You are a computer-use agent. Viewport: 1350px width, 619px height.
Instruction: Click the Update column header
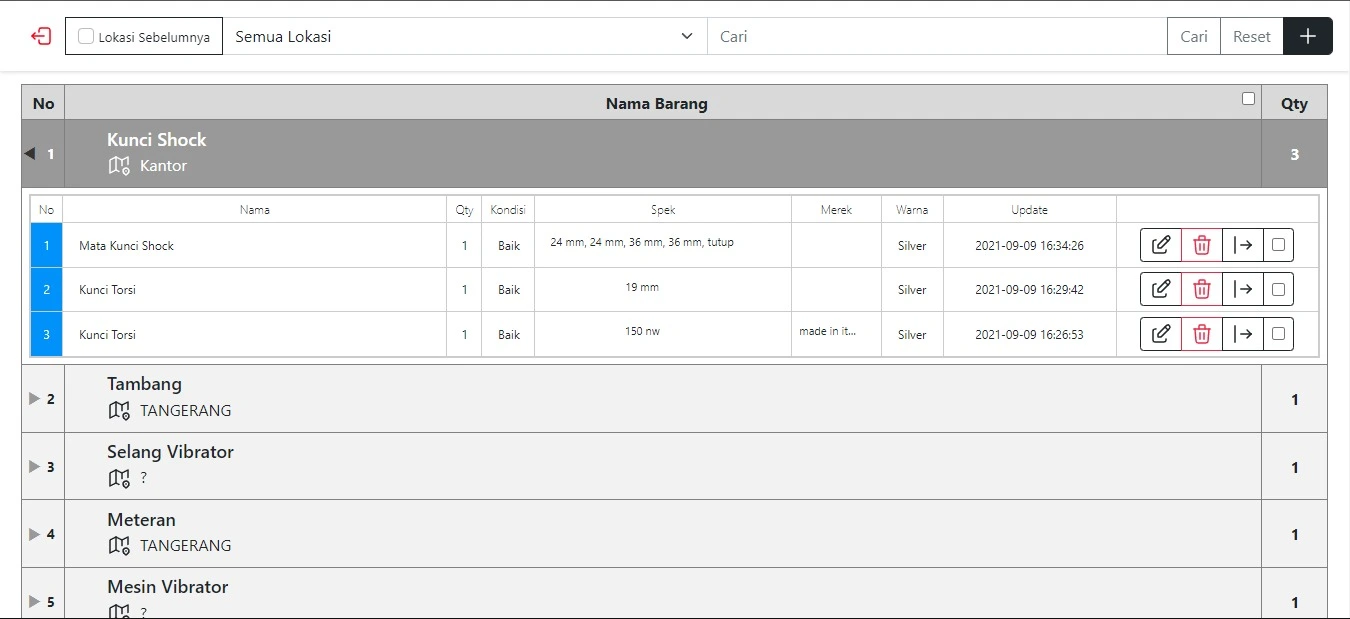[x=1029, y=210]
